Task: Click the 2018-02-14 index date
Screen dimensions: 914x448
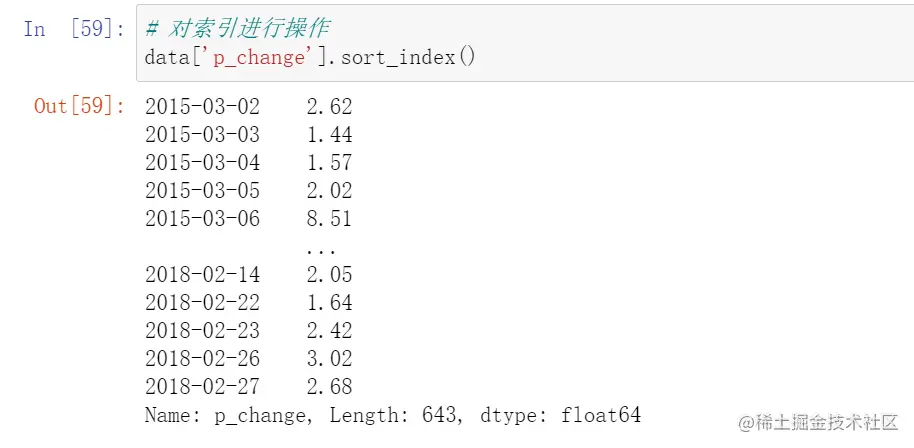Action: 202,274
